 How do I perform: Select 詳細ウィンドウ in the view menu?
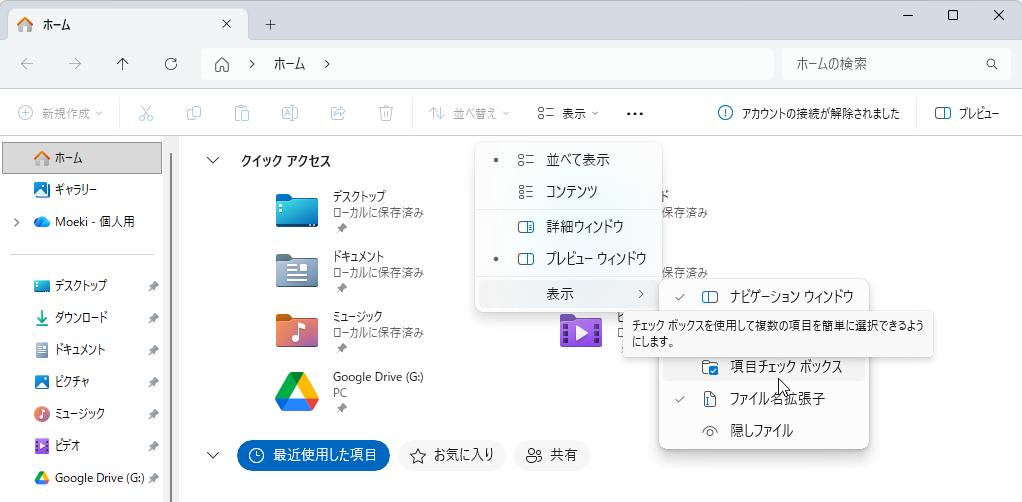(584, 227)
